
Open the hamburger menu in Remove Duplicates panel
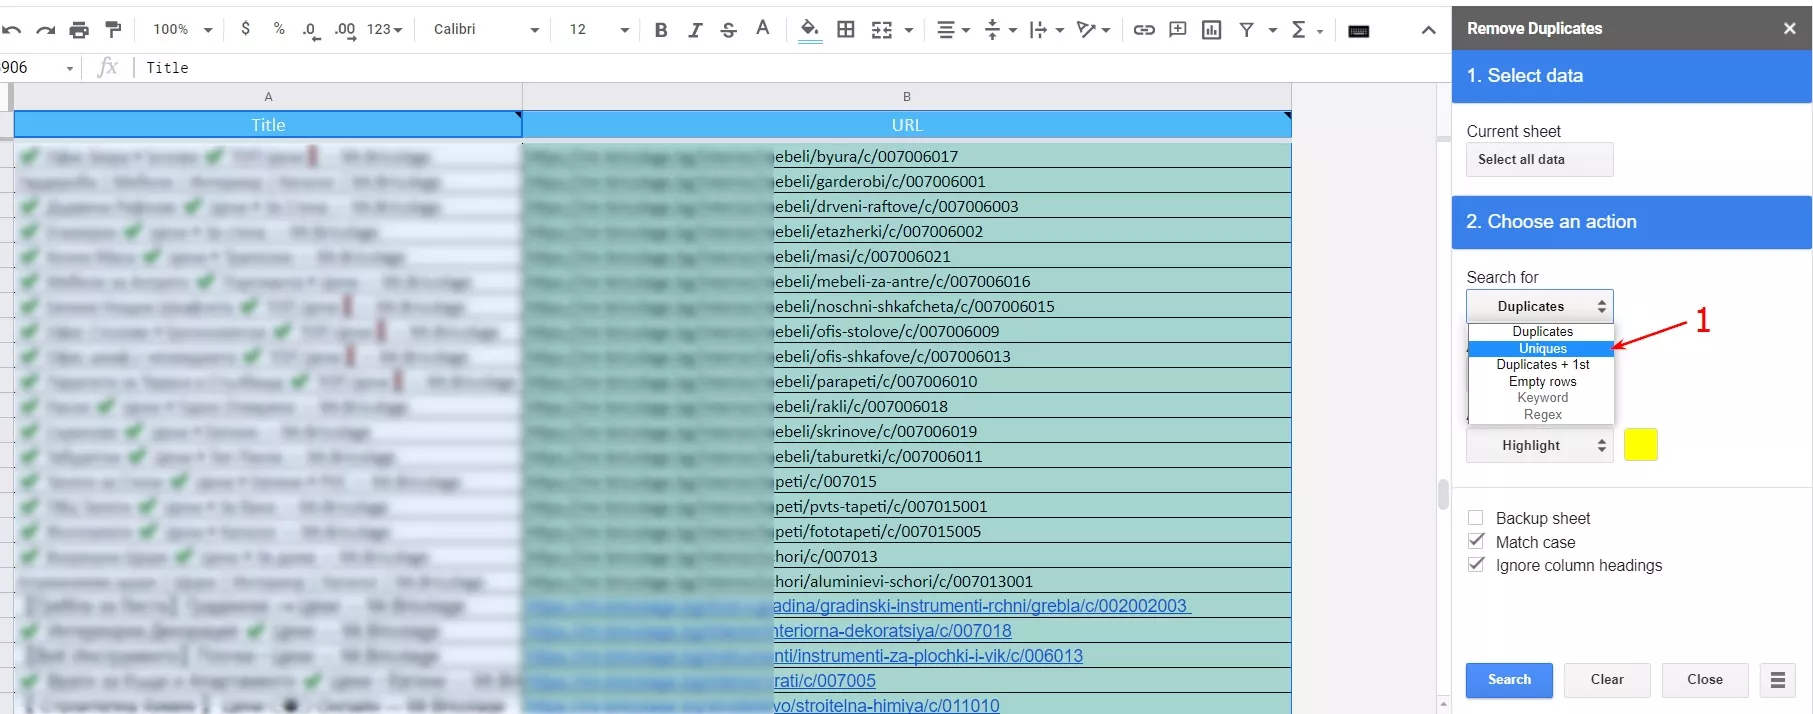pos(1777,680)
